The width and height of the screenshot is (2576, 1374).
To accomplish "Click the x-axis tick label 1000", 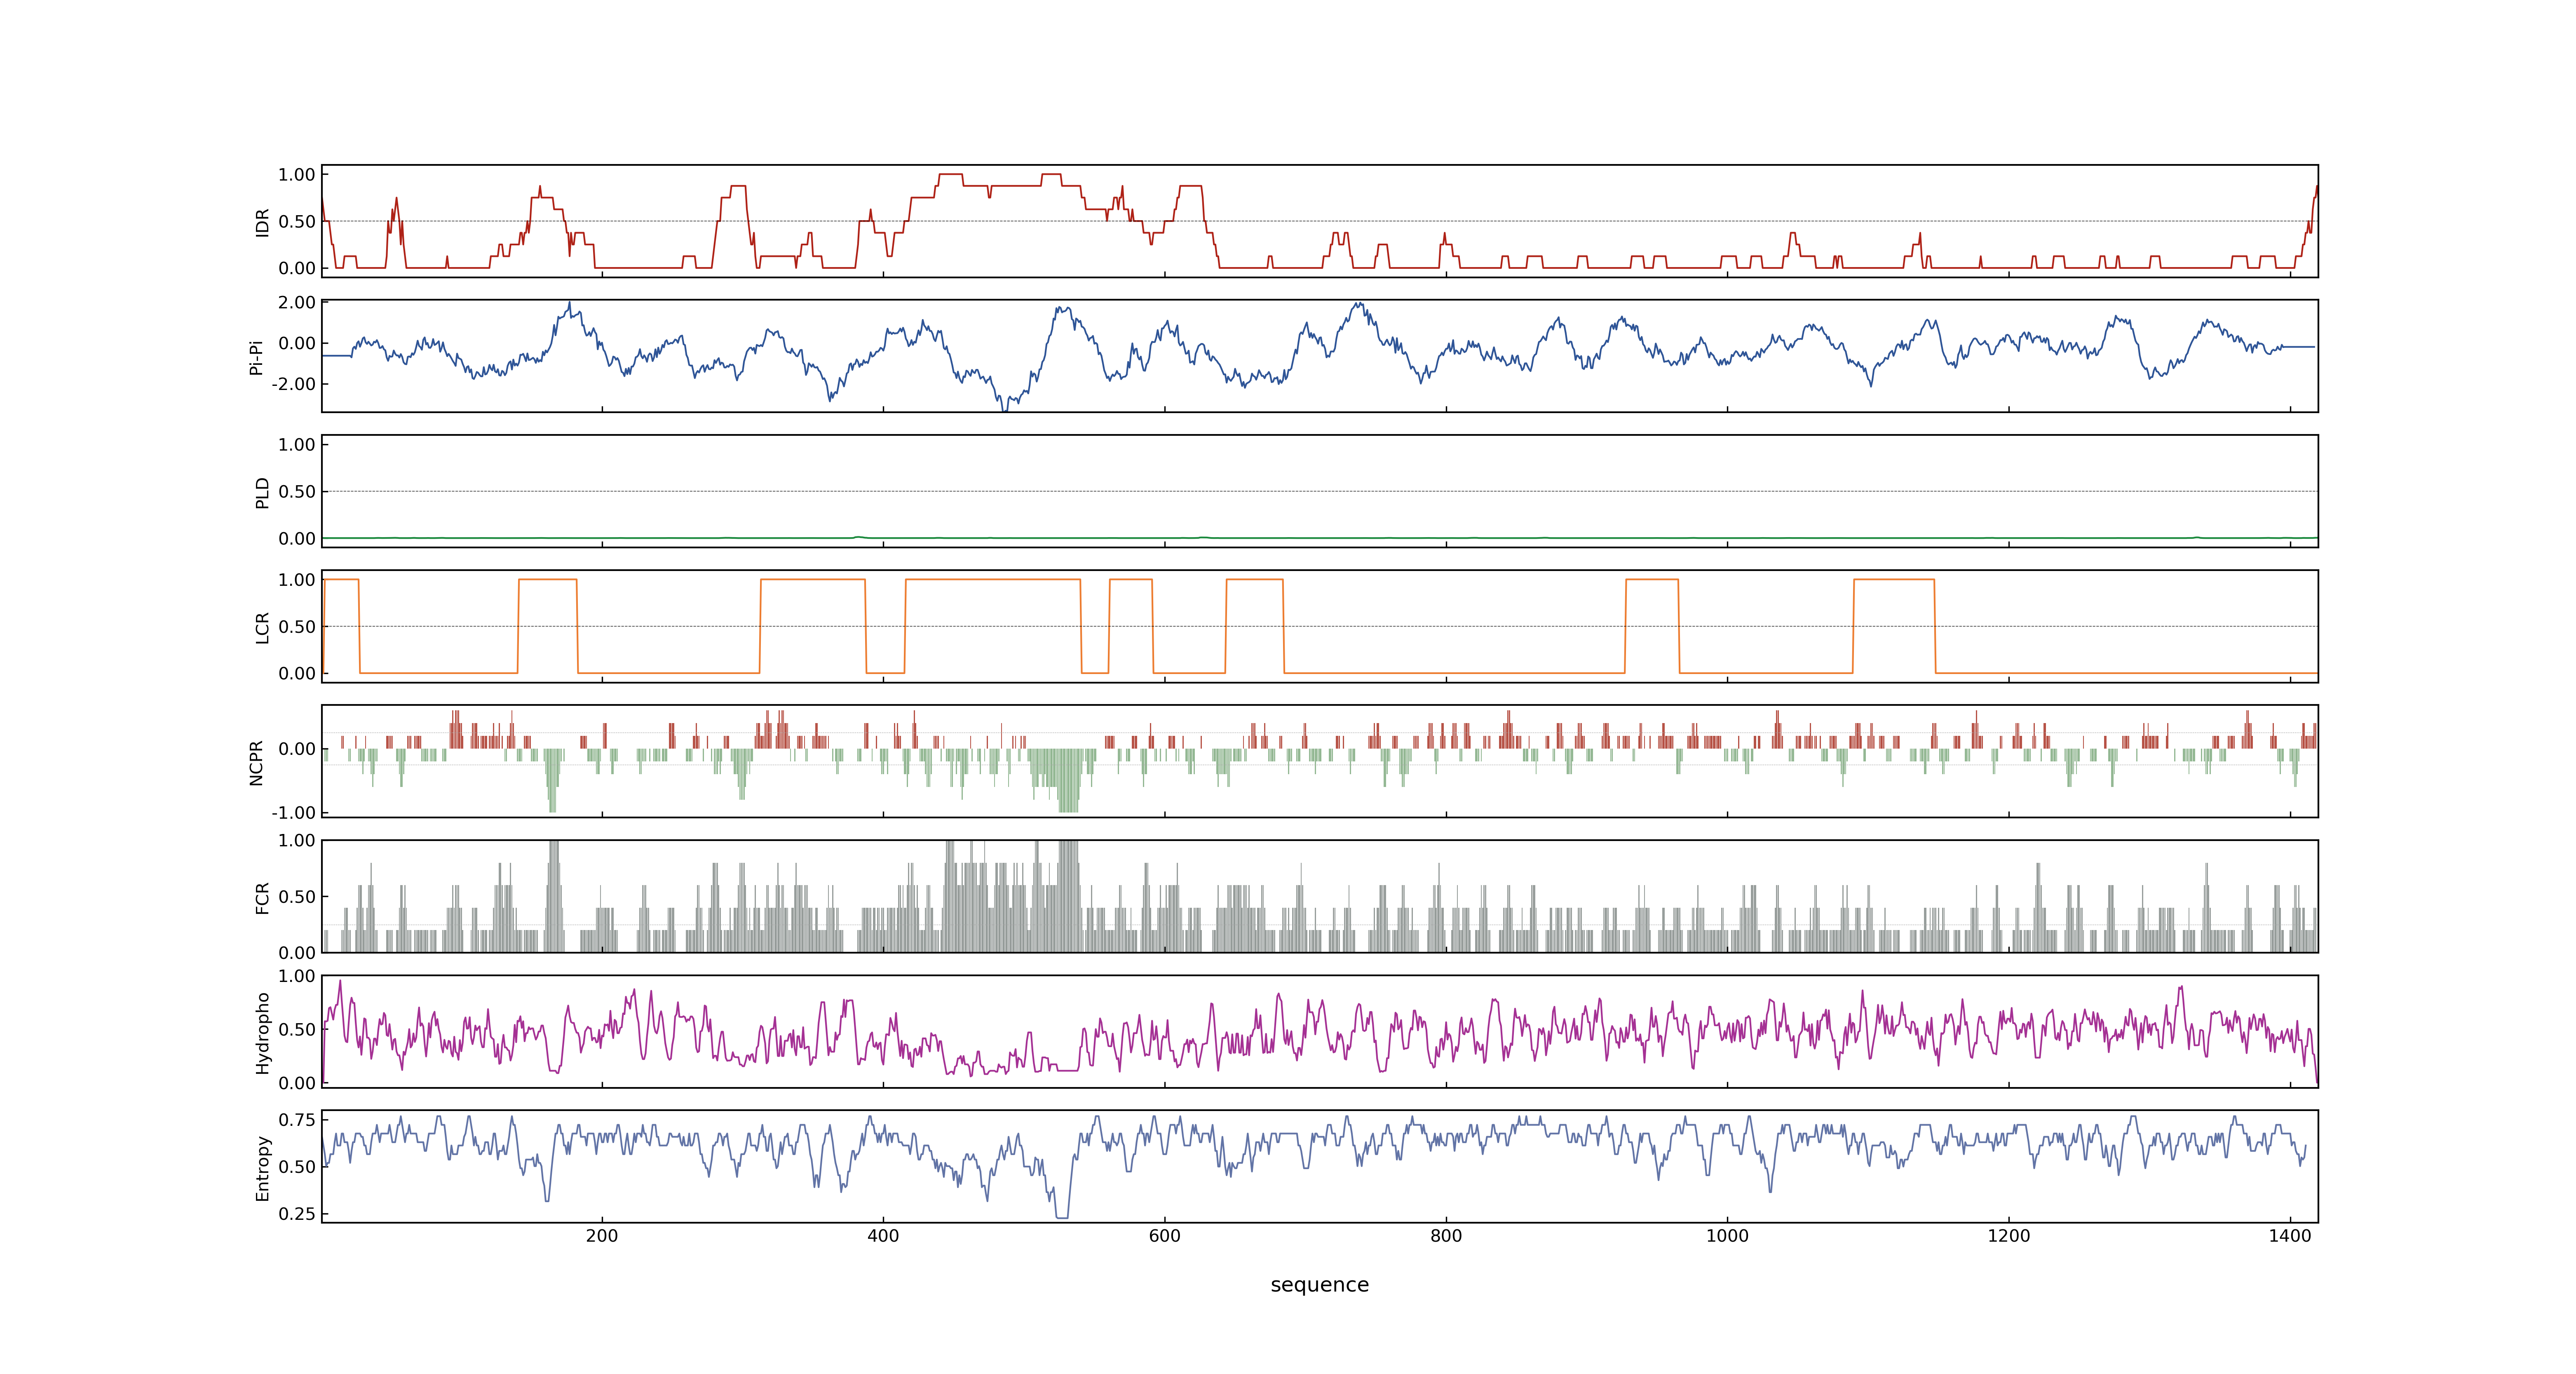I will (x=1727, y=1236).
